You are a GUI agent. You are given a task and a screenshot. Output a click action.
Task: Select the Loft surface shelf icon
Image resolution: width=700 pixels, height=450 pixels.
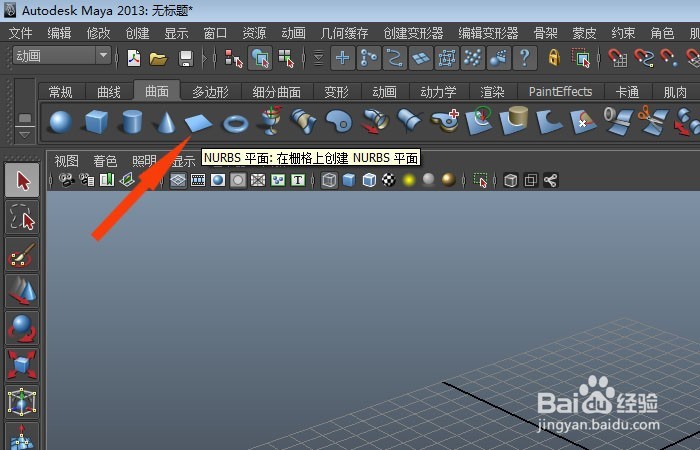[303, 121]
